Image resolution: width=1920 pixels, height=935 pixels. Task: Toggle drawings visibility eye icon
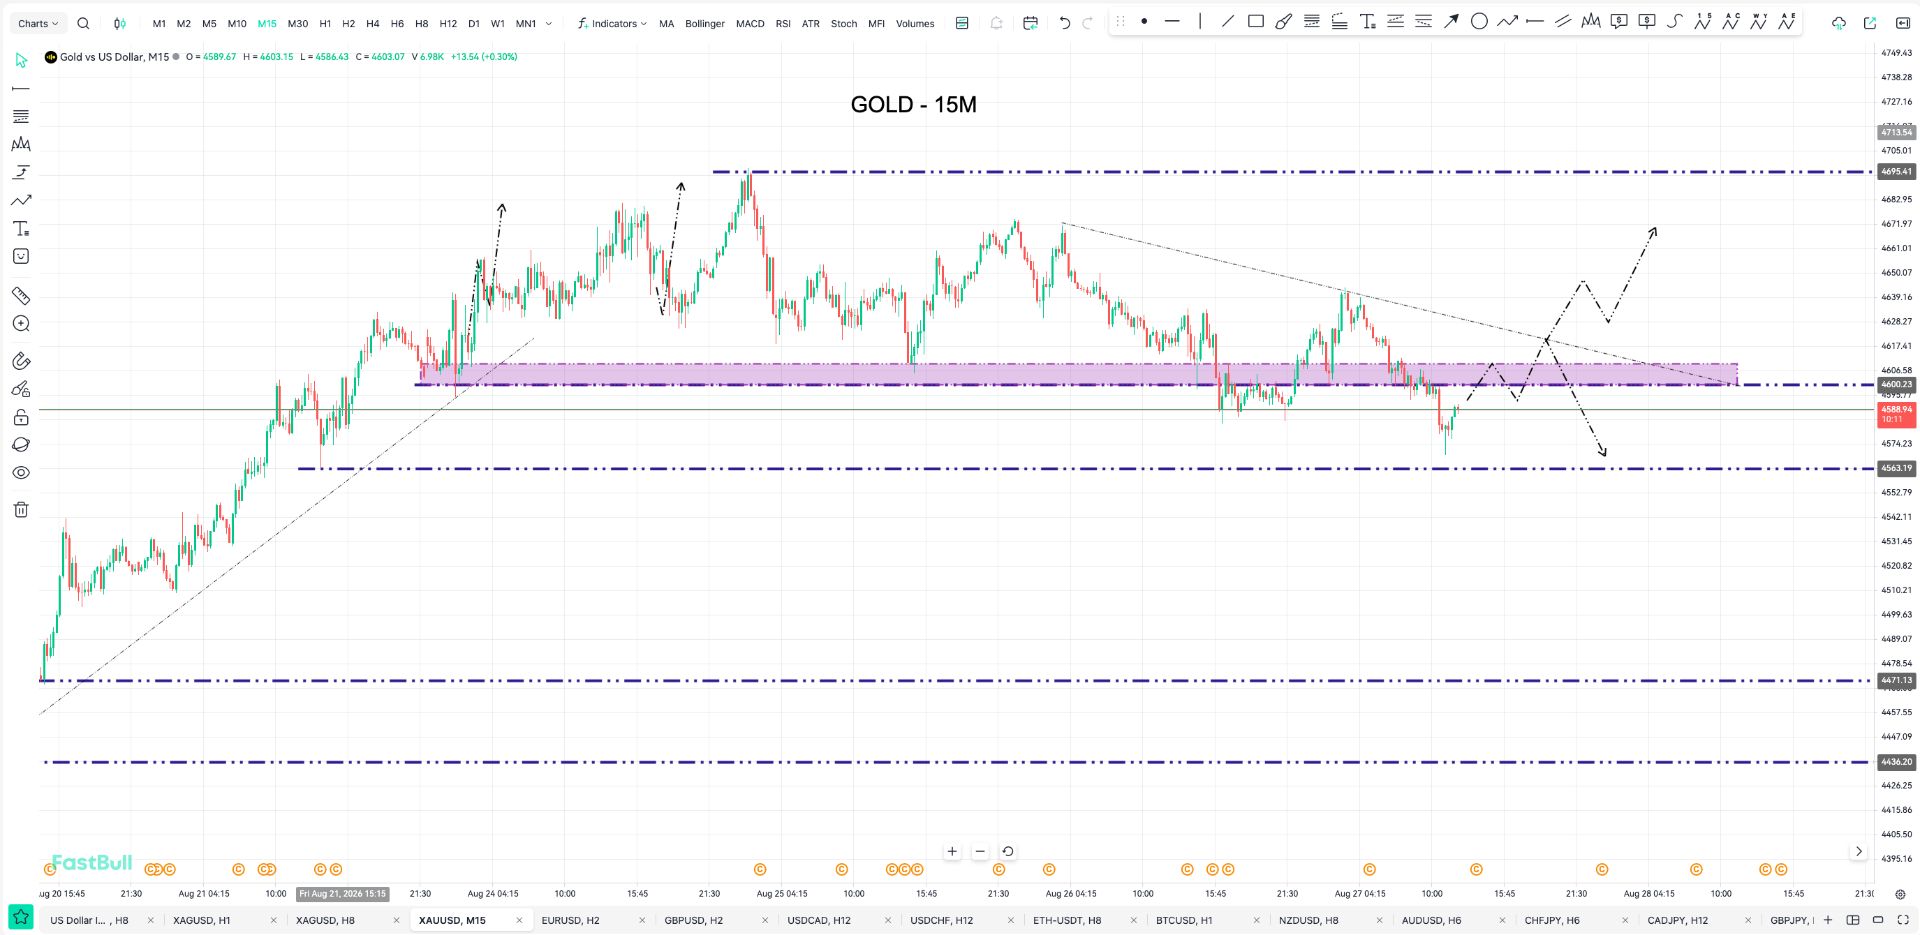point(21,473)
